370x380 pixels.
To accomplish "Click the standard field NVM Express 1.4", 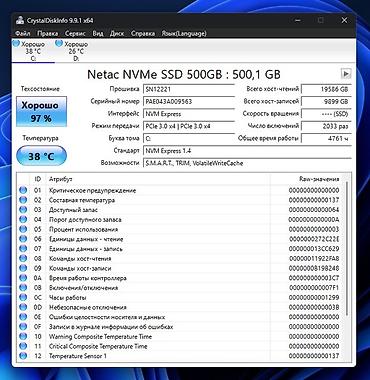I will [x=247, y=151].
